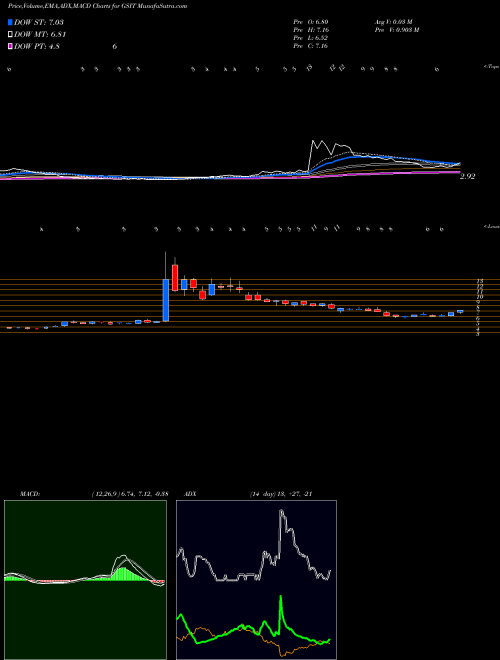Image resolution: width=500 pixels, height=660 pixels.
Task: Select the 'Avg V: 0.03 M' value
Action: coord(395,21)
